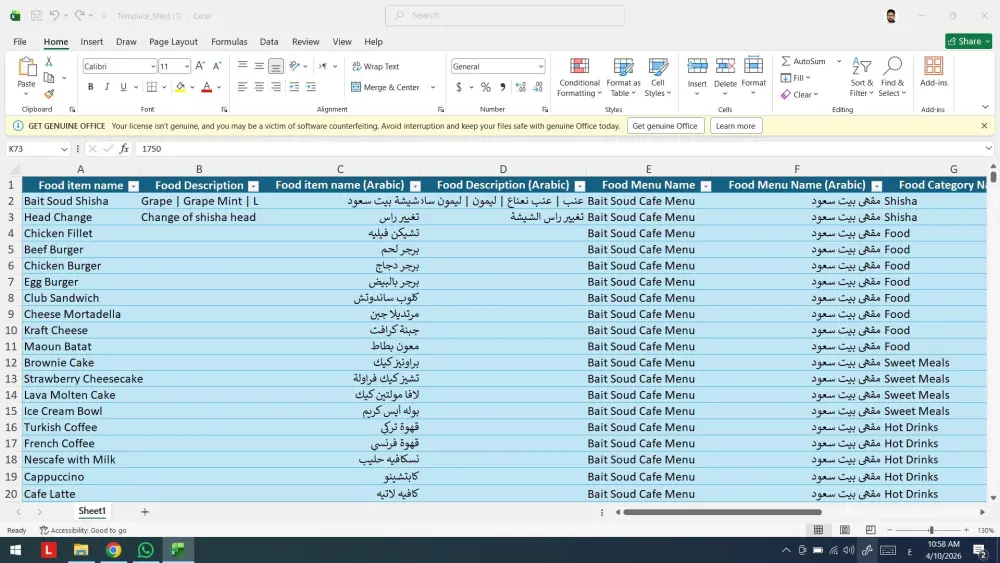Click the Paste clipboard icon

pyautogui.click(x=27, y=66)
